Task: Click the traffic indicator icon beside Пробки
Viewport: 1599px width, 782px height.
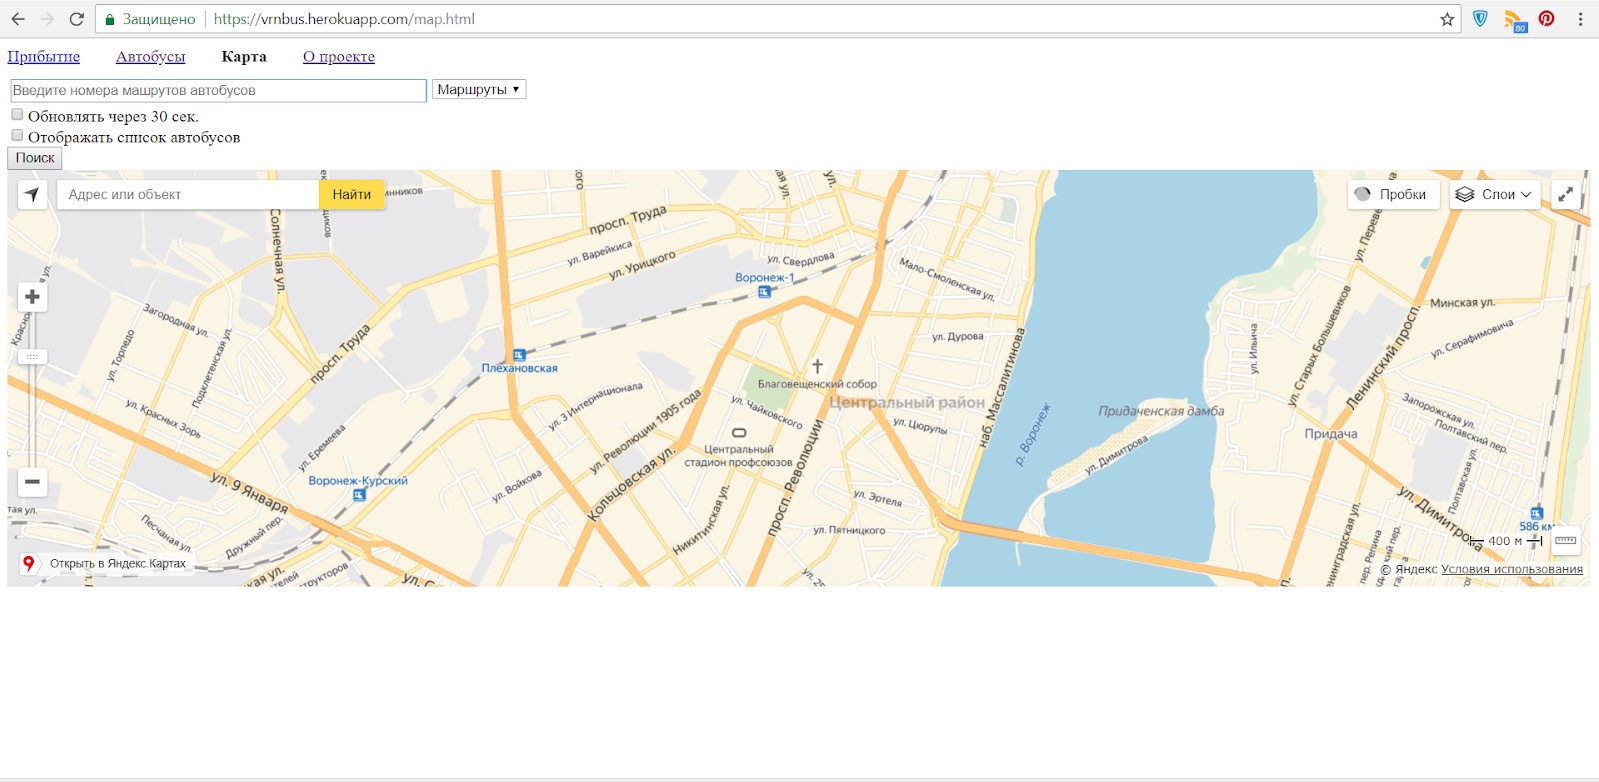Action: pos(1362,194)
